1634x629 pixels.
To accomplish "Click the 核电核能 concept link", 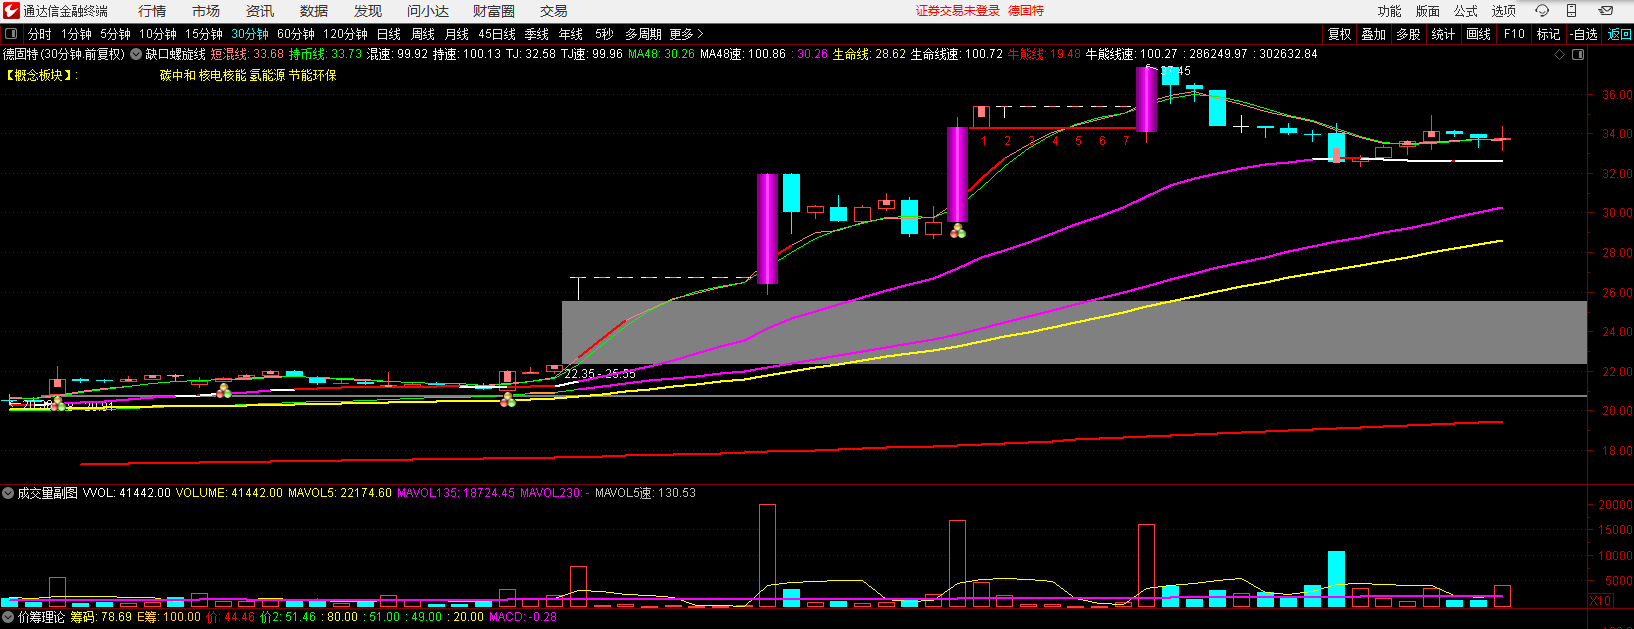I will pos(223,75).
